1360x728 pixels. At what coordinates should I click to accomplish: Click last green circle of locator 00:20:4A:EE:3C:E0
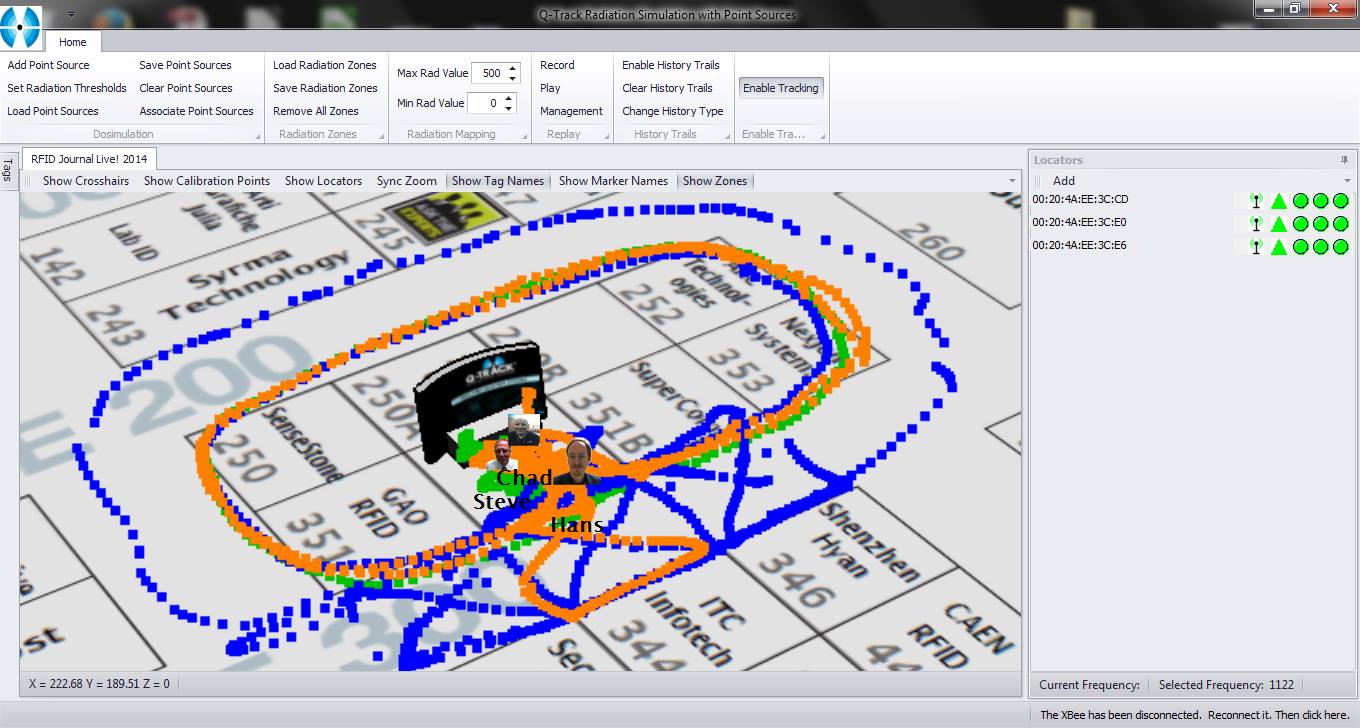click(x=1340, y=223)
